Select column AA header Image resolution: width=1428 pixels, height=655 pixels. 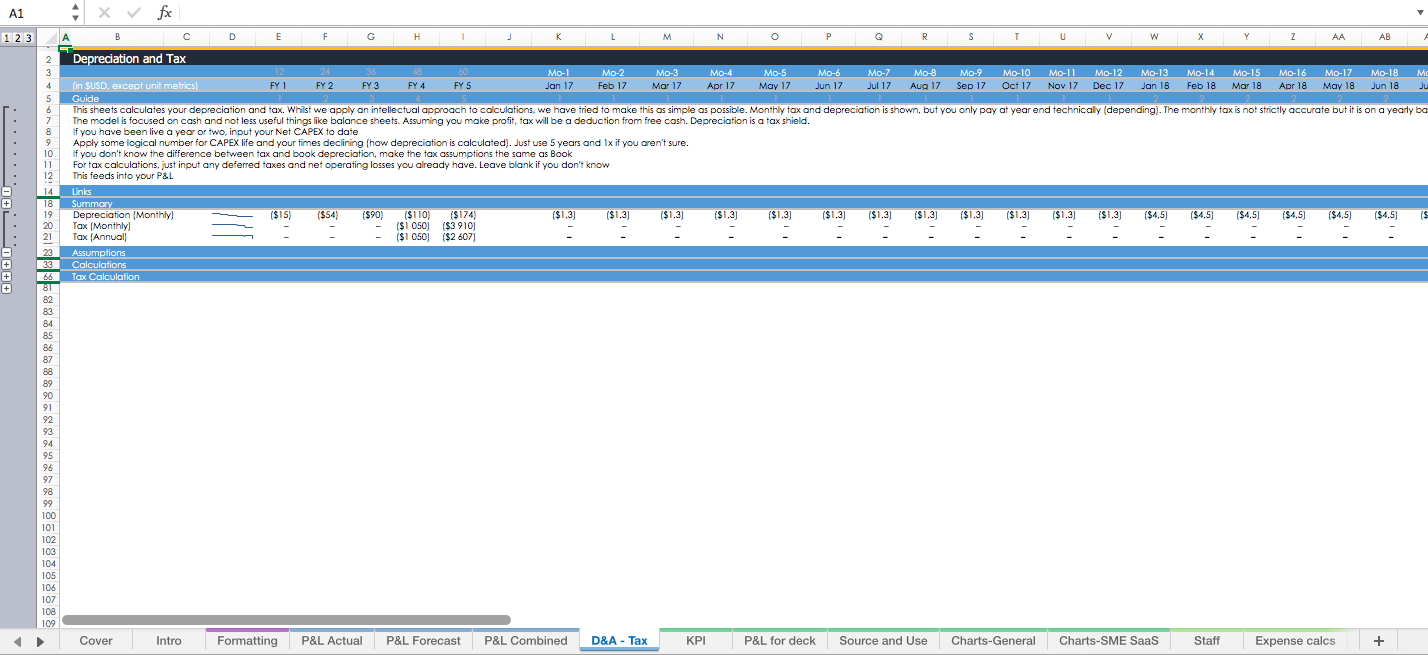[x=1338, y=38]
